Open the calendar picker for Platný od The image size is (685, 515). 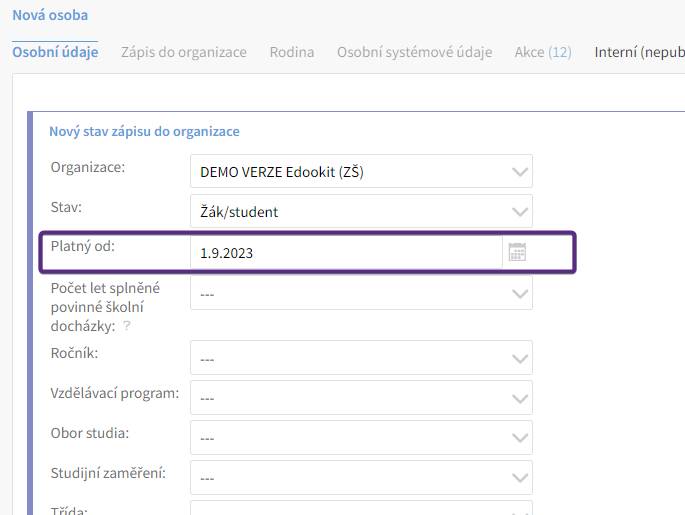517,252
